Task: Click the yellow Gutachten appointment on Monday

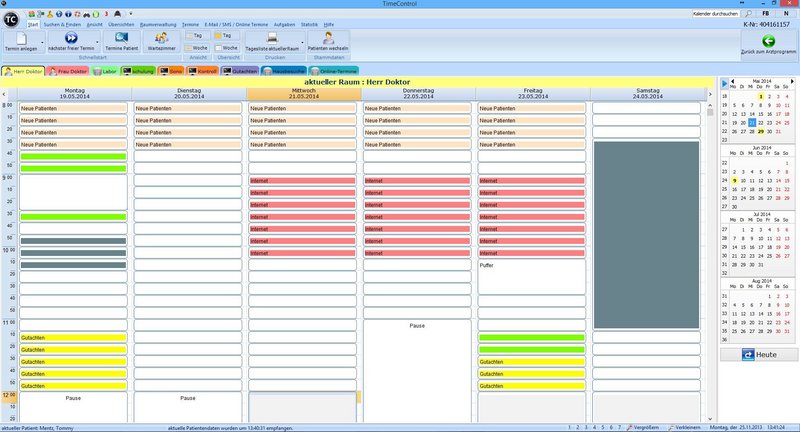Action: coord(74,338)
